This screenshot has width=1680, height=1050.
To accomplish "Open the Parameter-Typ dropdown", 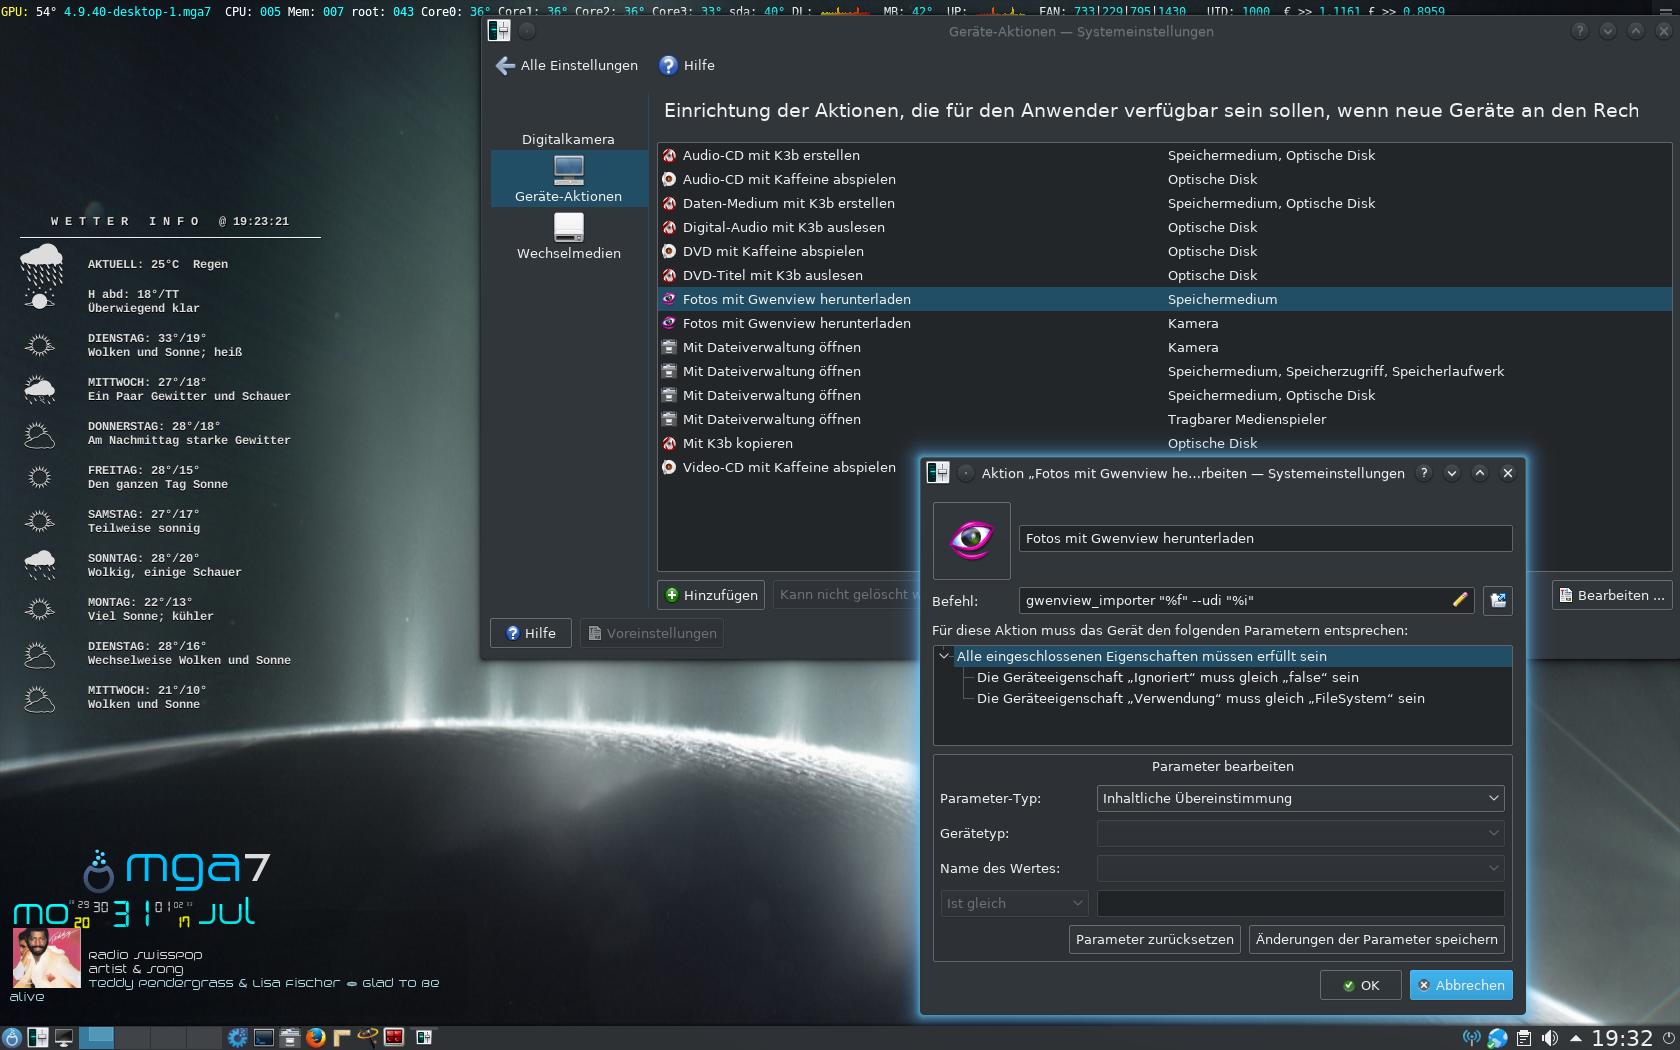I will coord(1300,798).
